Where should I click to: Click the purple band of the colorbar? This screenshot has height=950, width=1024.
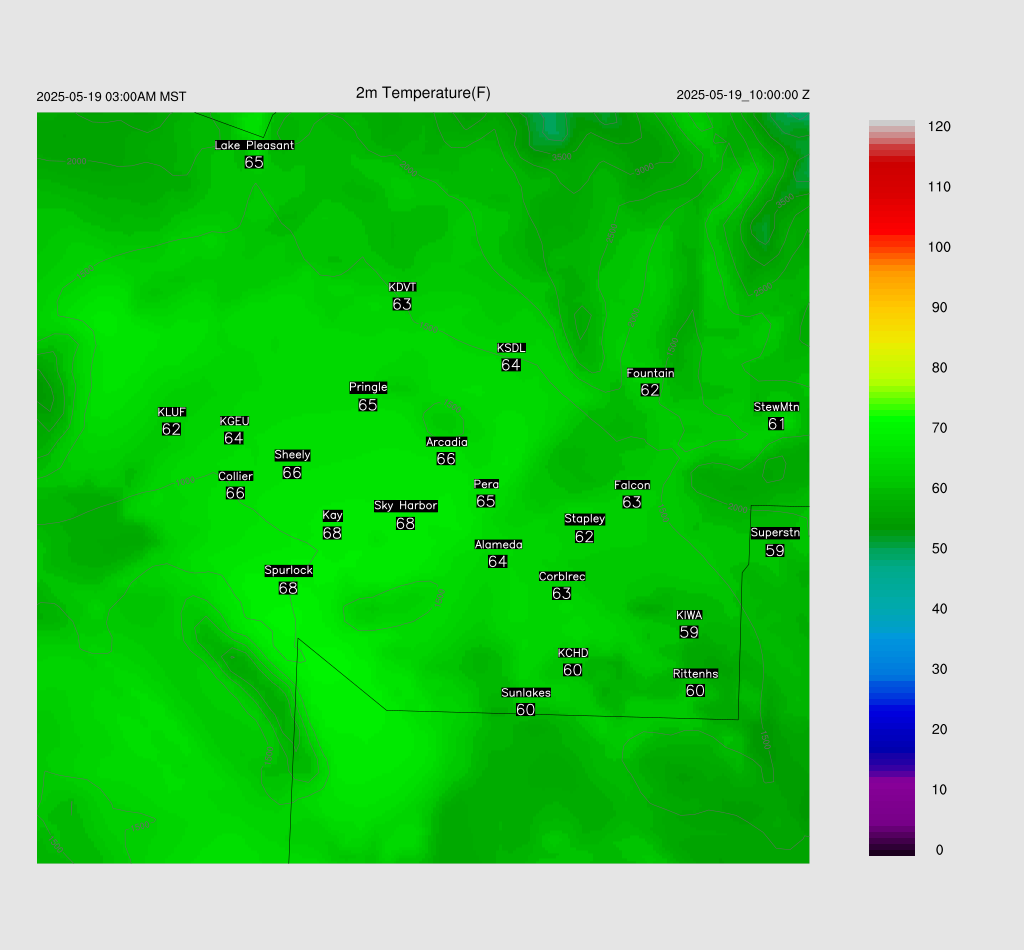pos(891,800)
